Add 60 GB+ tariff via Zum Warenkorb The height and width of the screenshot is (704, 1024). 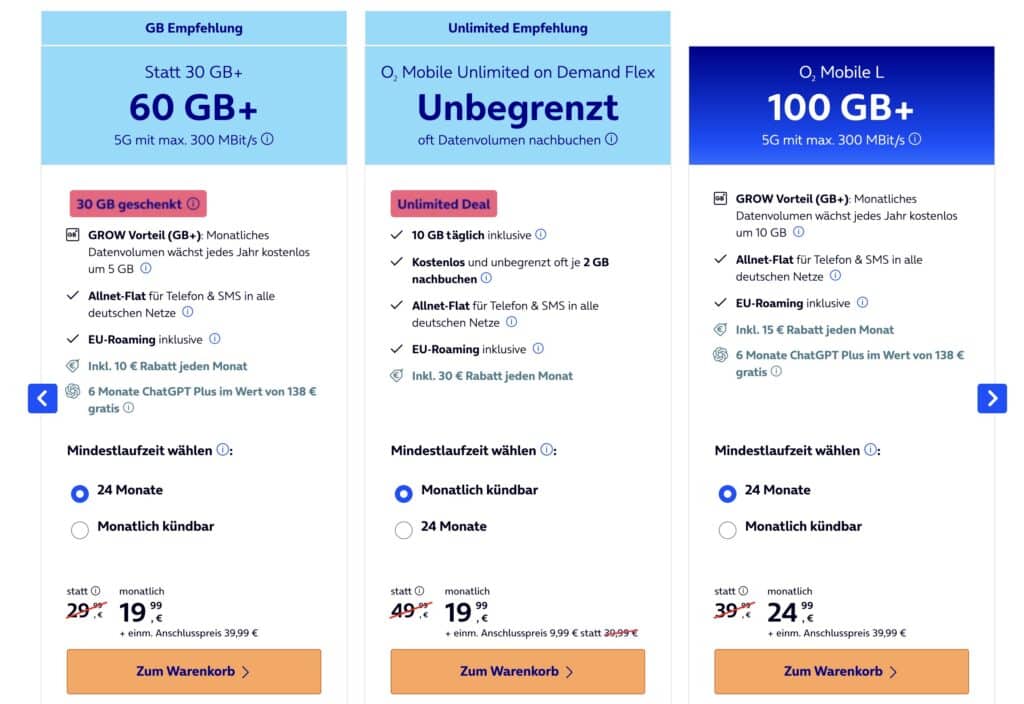tap(194, 671)
